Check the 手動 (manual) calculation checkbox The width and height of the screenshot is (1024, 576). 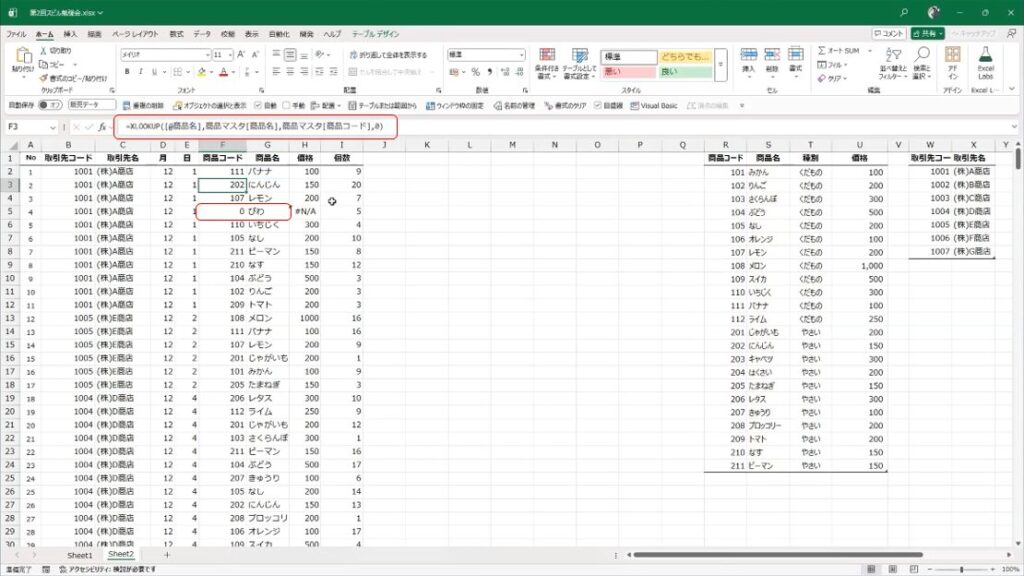point(286,105)
